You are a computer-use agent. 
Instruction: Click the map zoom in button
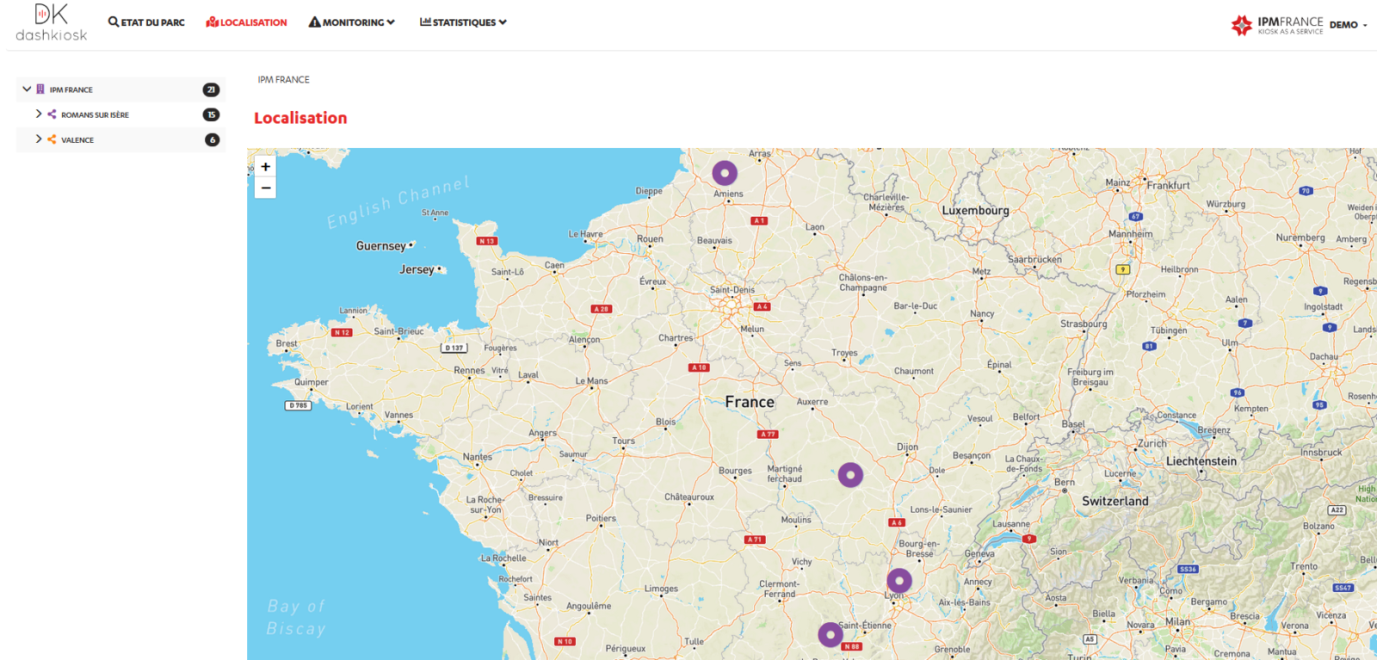pos(264,166)
